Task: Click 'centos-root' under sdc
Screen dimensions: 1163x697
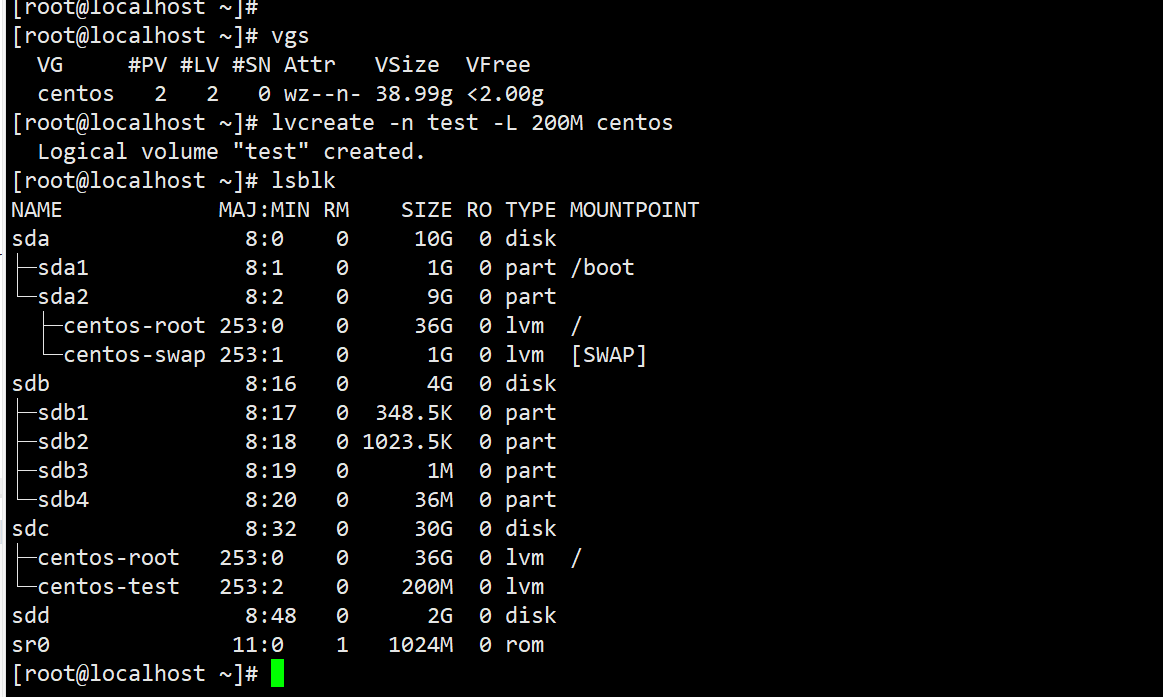Action: [108, 557]
